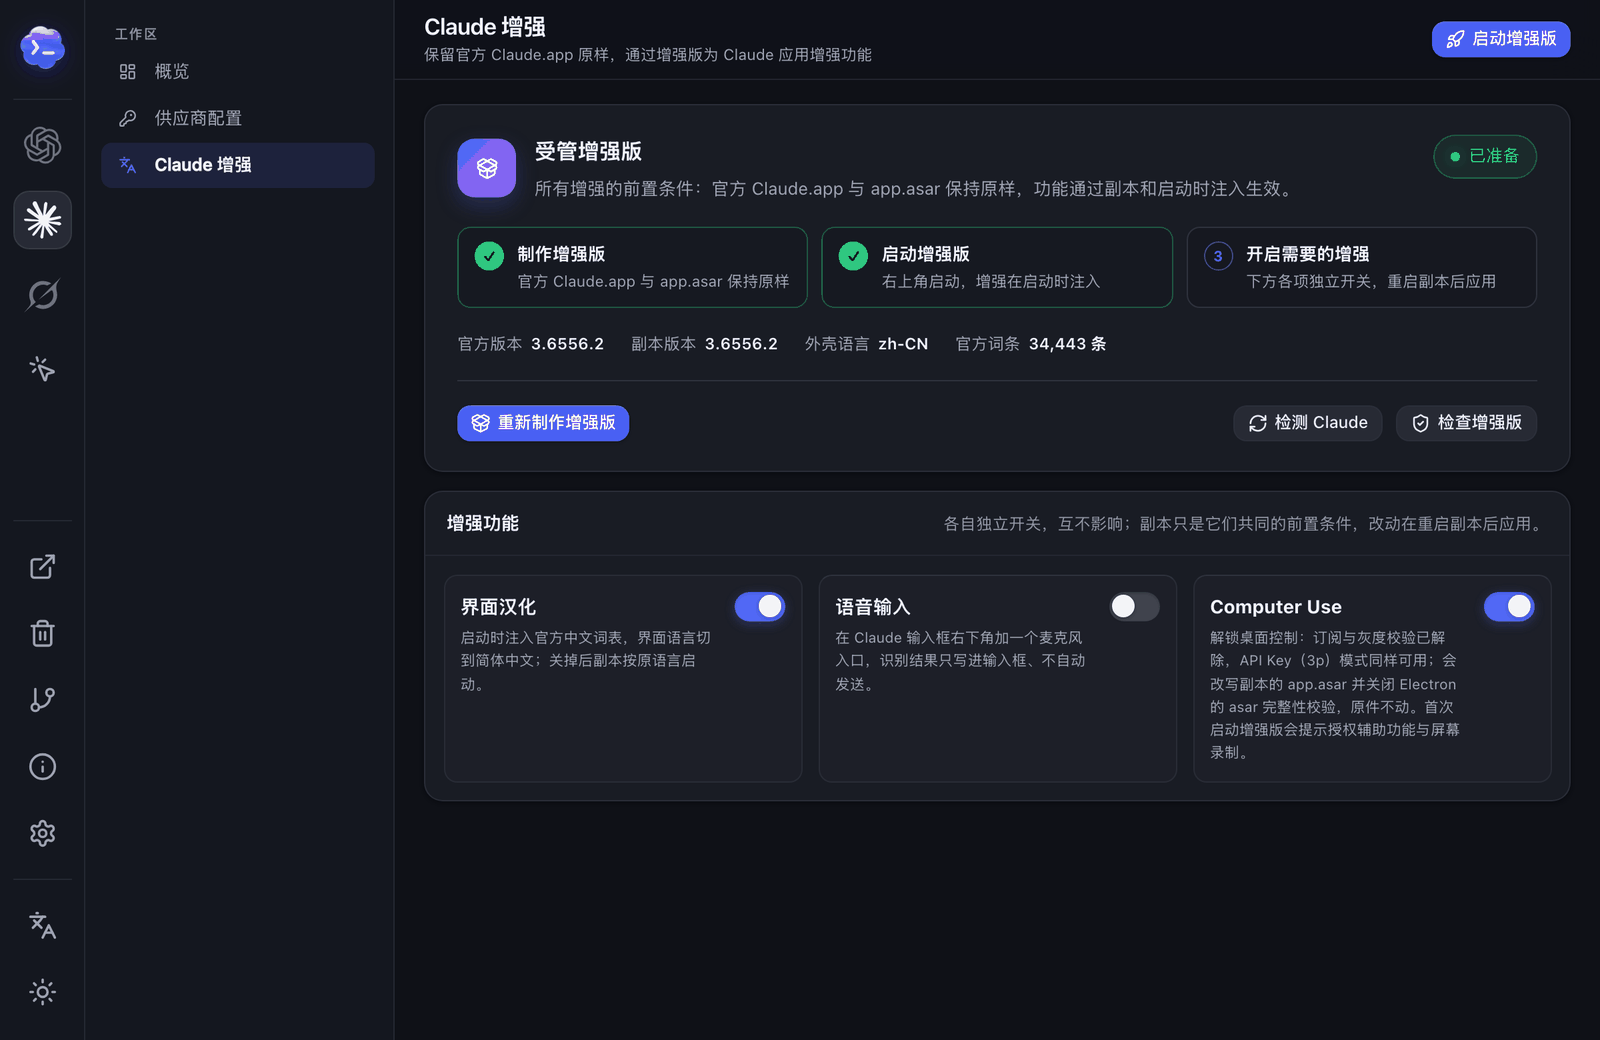This screenshot has height=1040, width=1600.
Task: Click the green checkmark next to 制作增强版
Action: 489,256
